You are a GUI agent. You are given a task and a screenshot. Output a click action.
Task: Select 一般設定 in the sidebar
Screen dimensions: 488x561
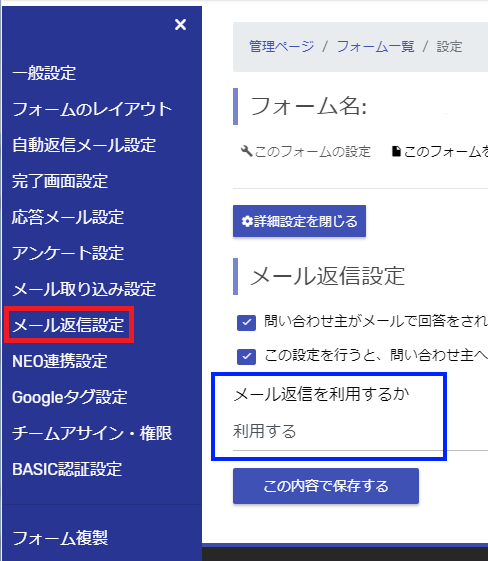tap(44, 73)
